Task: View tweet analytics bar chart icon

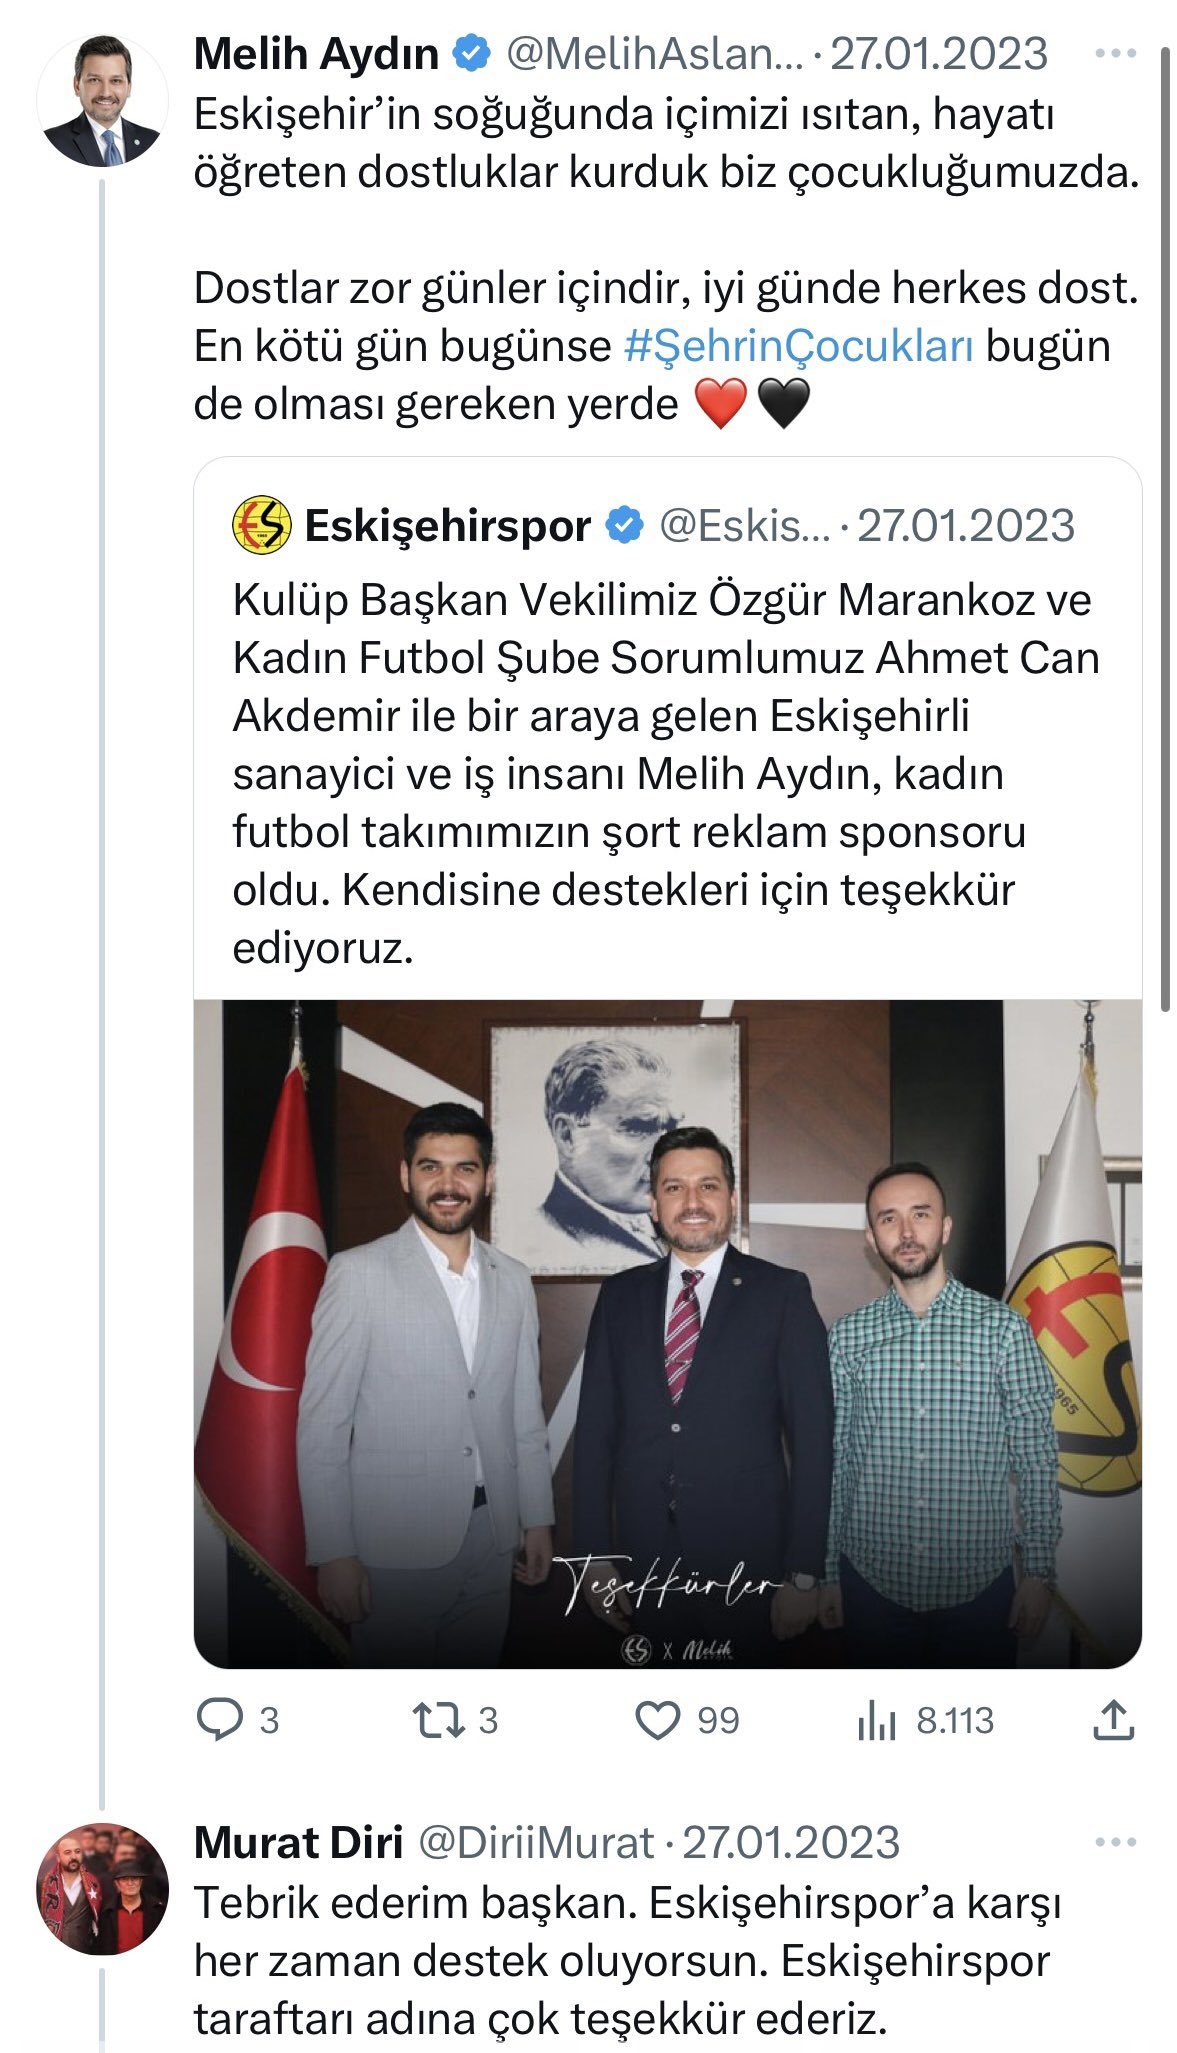Action: [876, 1720]
